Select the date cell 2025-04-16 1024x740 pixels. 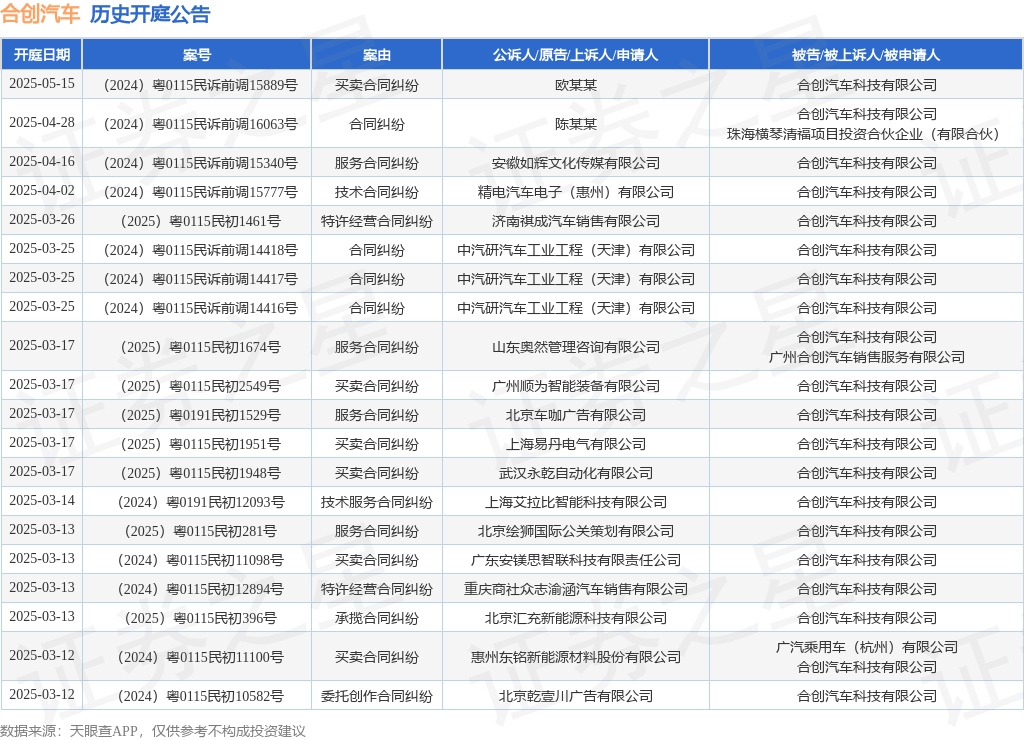pos(42,162)
